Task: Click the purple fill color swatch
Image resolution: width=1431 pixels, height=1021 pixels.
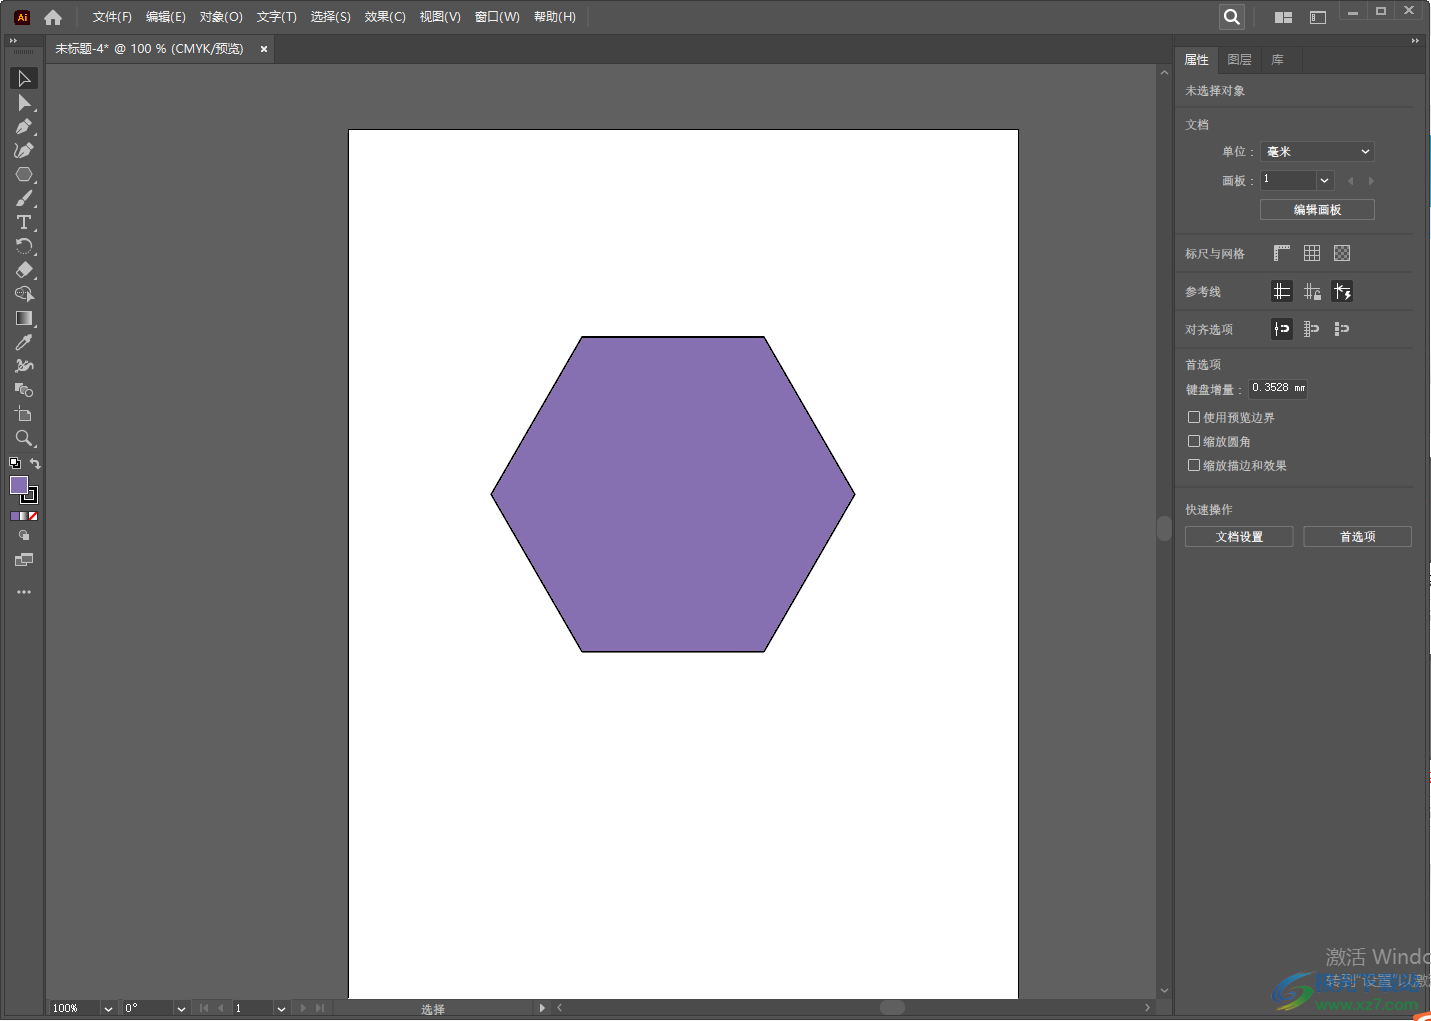Action: click(18, 485)
